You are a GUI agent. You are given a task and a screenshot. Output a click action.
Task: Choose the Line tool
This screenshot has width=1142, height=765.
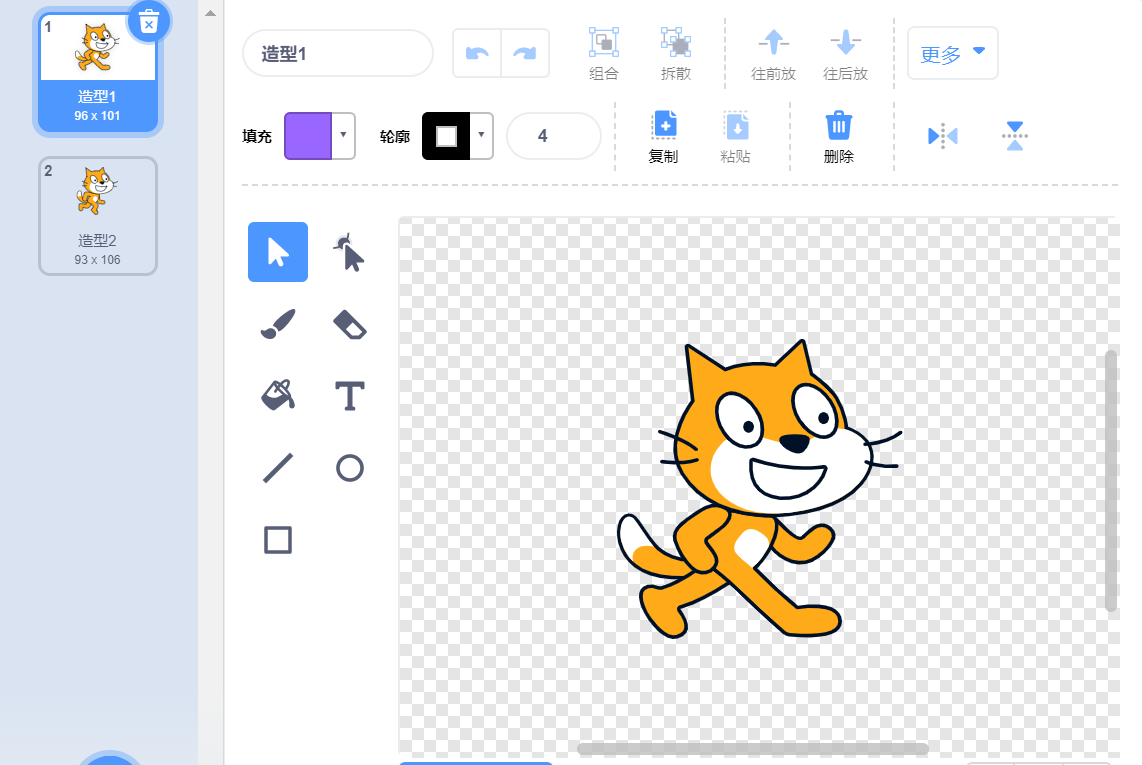coord(277,468)
